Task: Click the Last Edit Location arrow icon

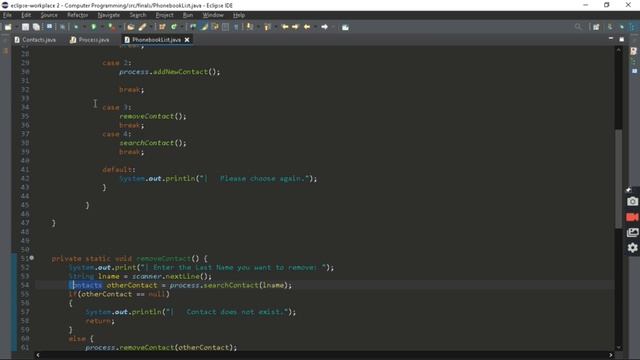Action: [x=285, y=27]
